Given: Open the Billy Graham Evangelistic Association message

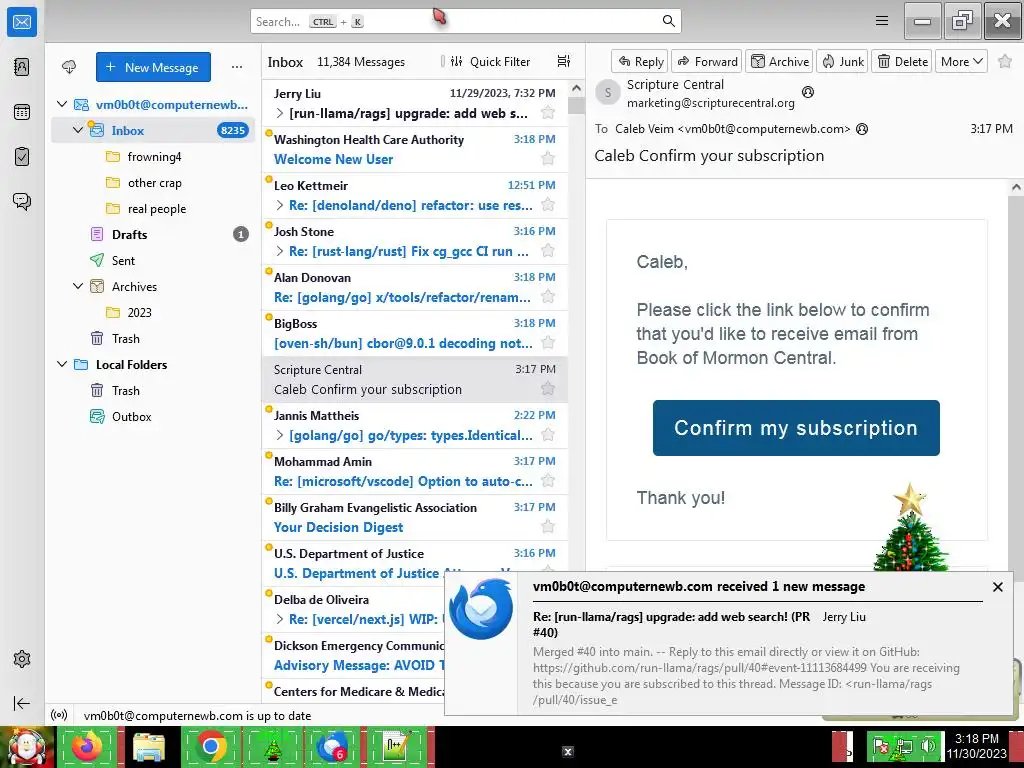Looking at the screenshot, I should [415, 517].
